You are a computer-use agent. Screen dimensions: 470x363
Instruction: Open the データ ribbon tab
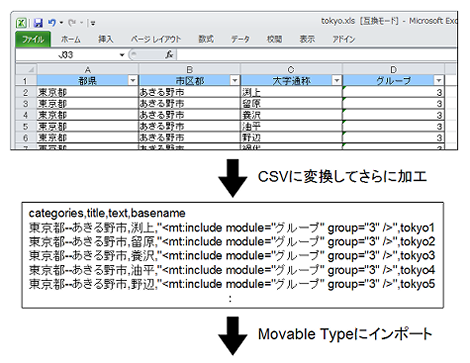point(240,39)
